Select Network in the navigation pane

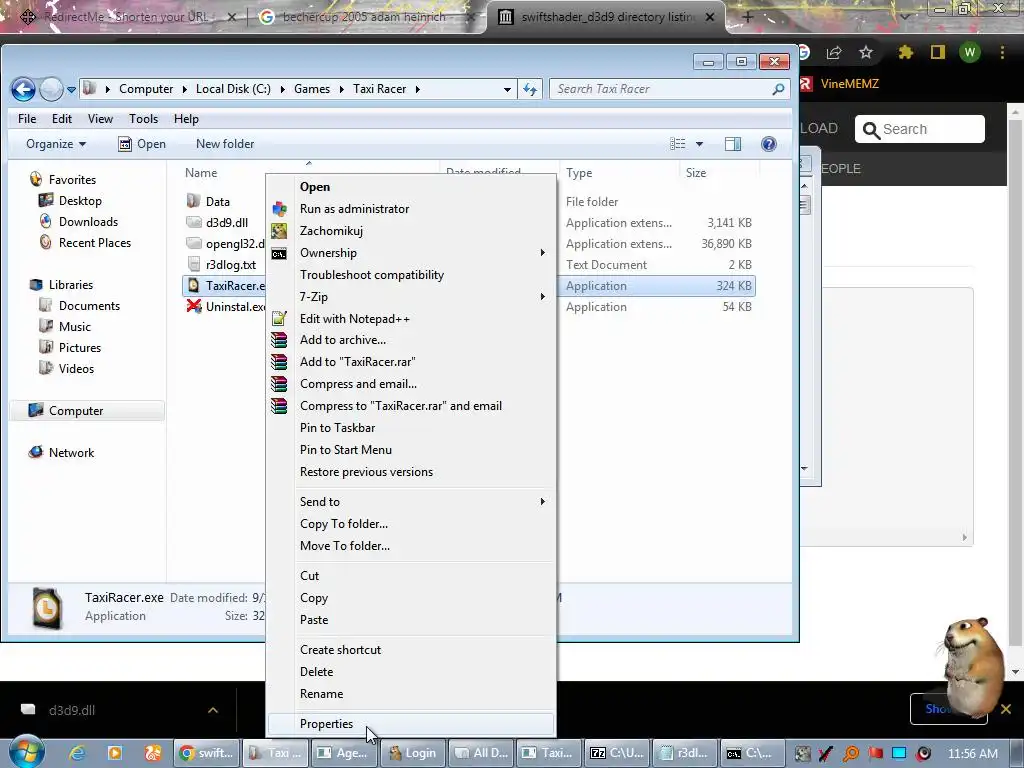(x=71, y=453)
